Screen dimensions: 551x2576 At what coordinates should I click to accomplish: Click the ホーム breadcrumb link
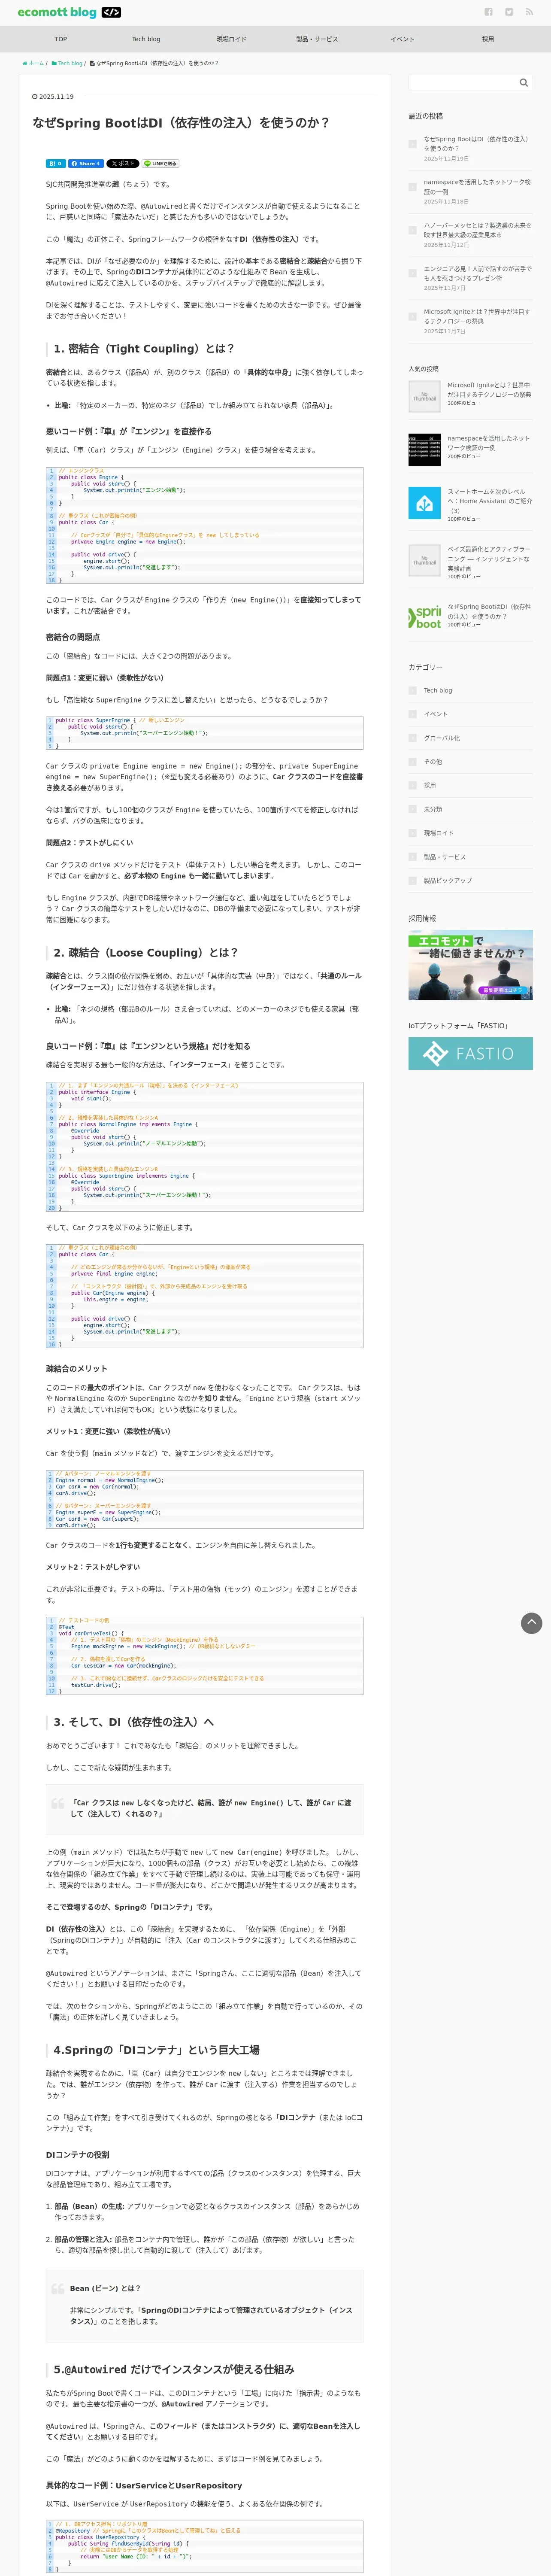pyautogui.click(x=36, y=63)
